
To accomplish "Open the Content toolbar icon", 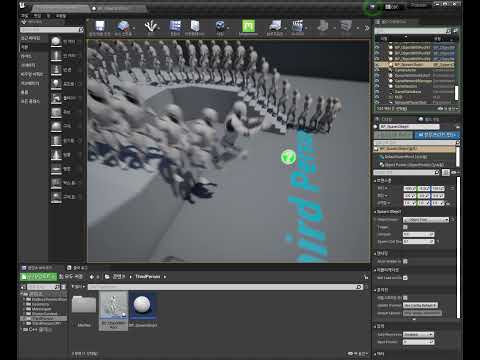I will click(175, 26).
